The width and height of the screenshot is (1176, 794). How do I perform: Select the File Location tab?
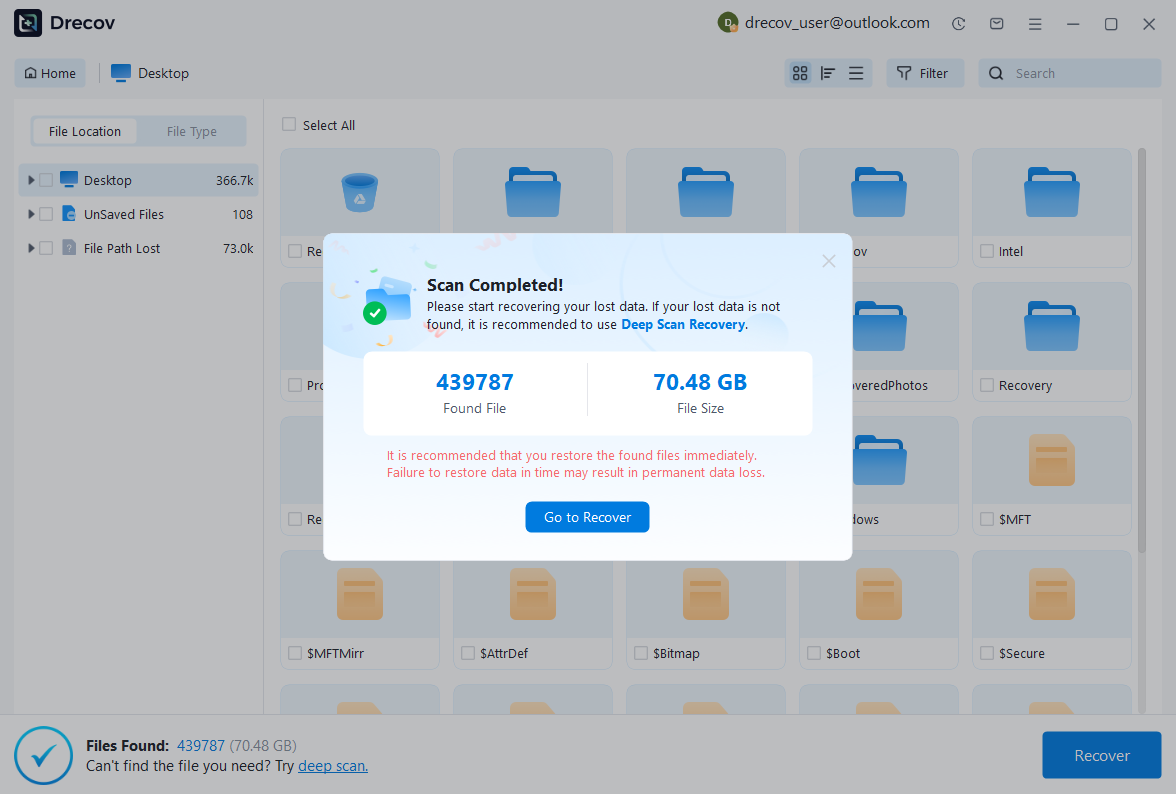point(84,131)
